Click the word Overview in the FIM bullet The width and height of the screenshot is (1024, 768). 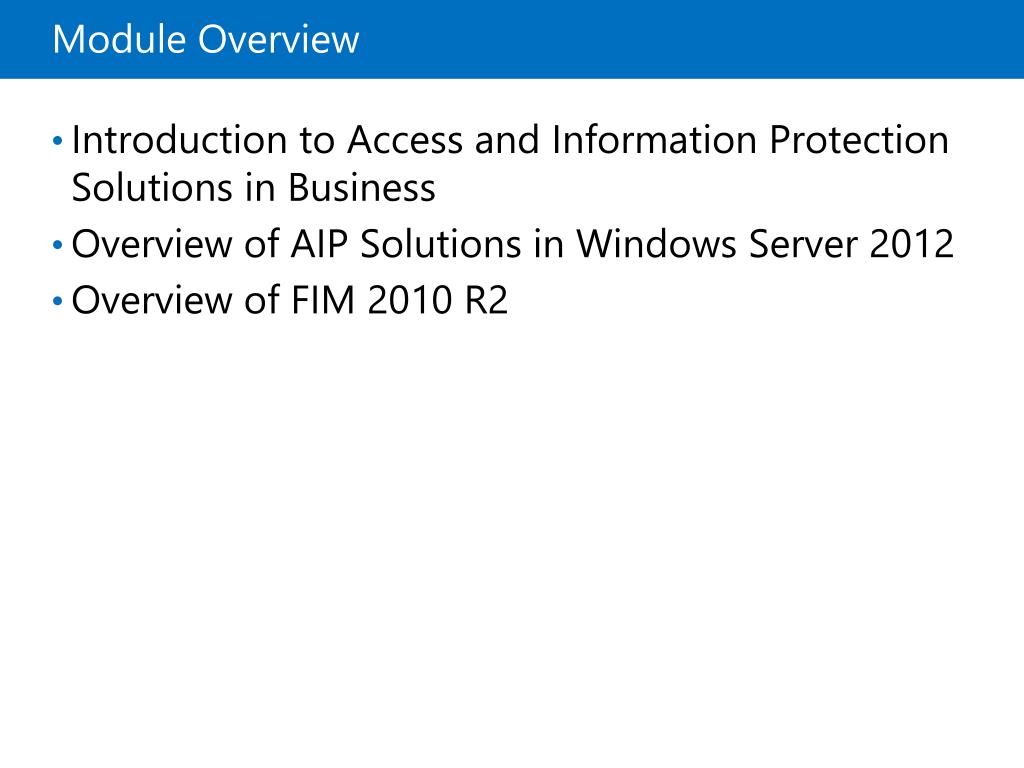[152, 300]
